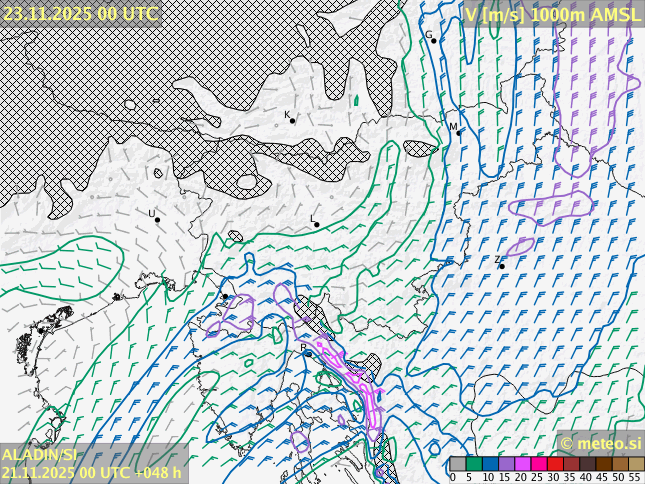
Task: Click the meteo.si copyright link
Action: pos(600,443)
